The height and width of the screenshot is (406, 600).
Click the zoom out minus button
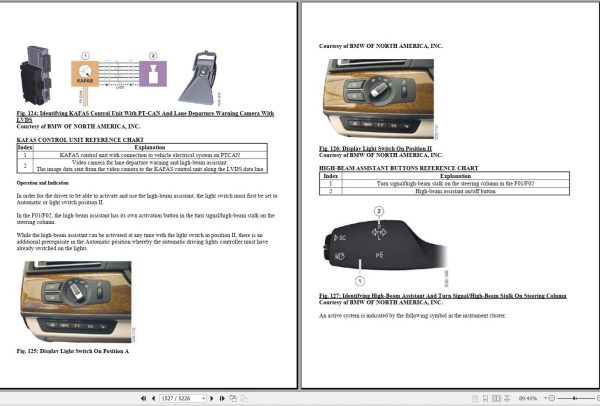pyautogui.click(x=552, y=398)
